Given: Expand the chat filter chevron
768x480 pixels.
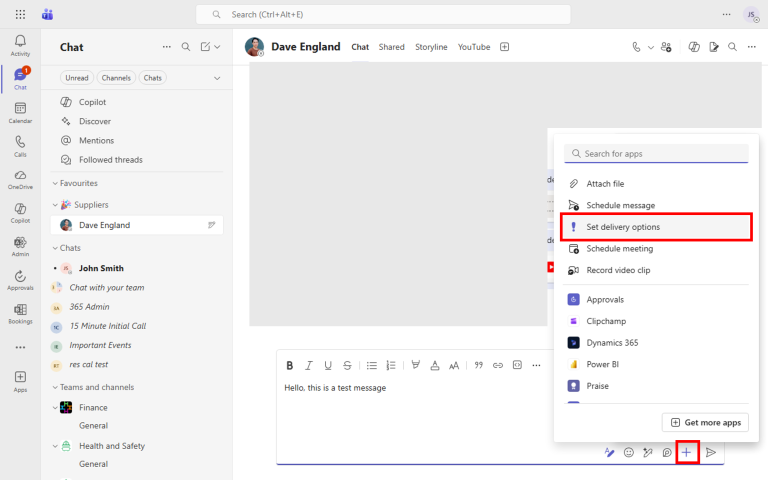Looking at the screenshot, I should pyautogui.click(x=217, y=78).
